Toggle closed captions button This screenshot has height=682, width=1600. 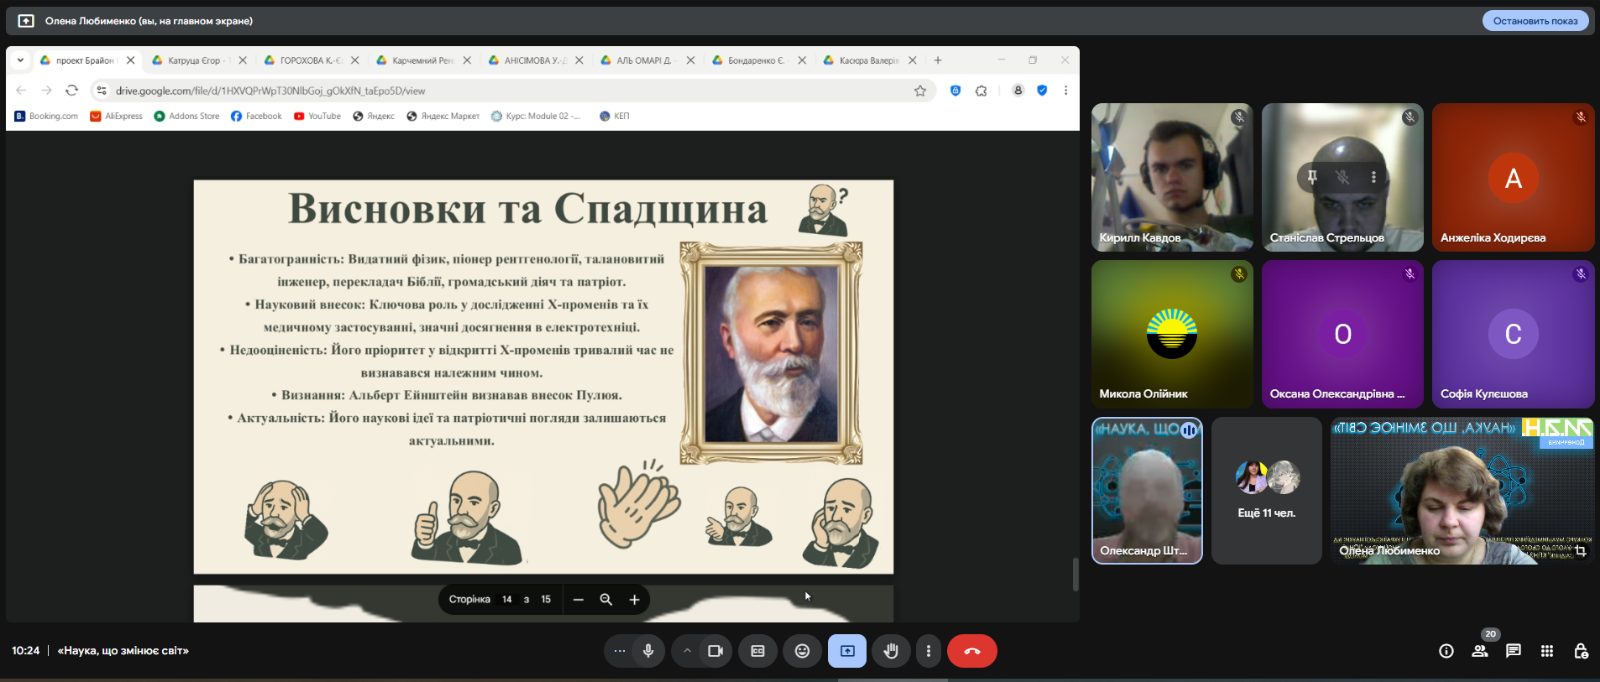(x=758, y=651)
